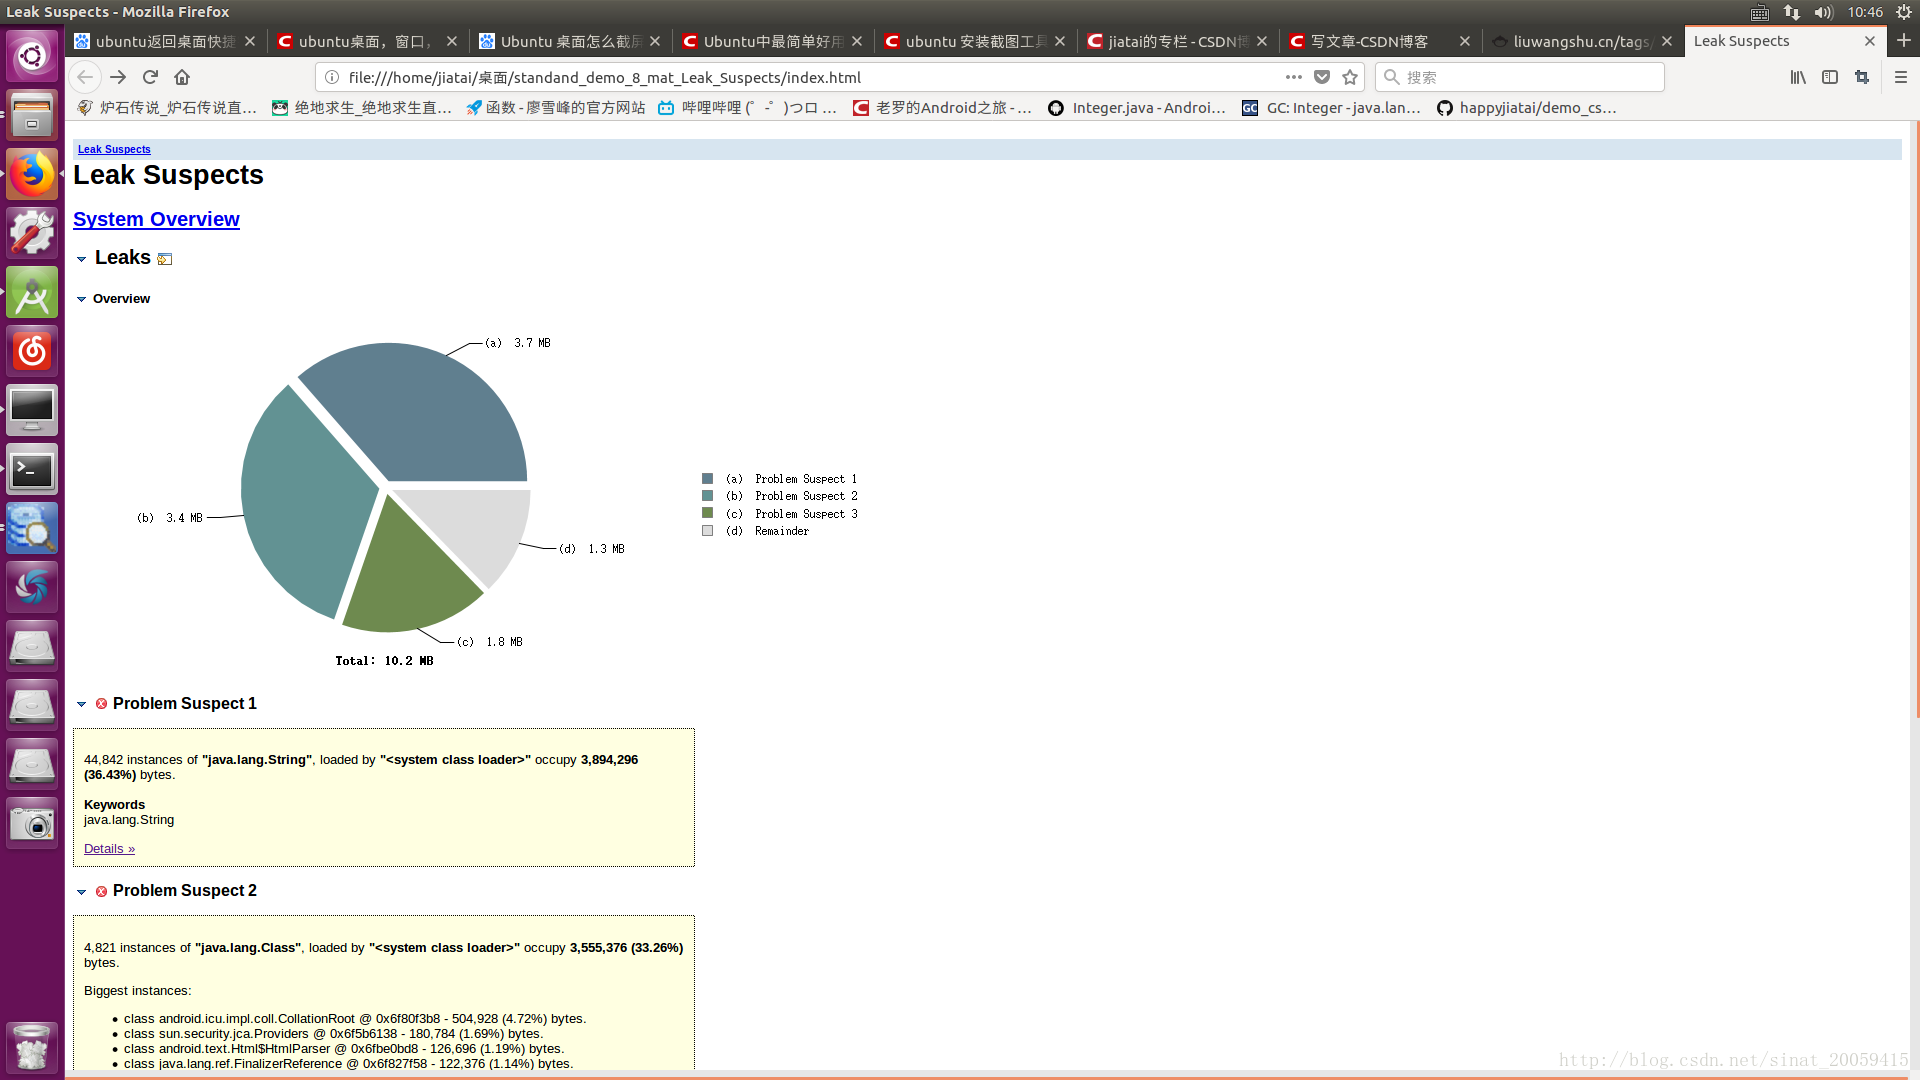
Task: Collapse the Leaks section expander
Action: coord(82,257)
